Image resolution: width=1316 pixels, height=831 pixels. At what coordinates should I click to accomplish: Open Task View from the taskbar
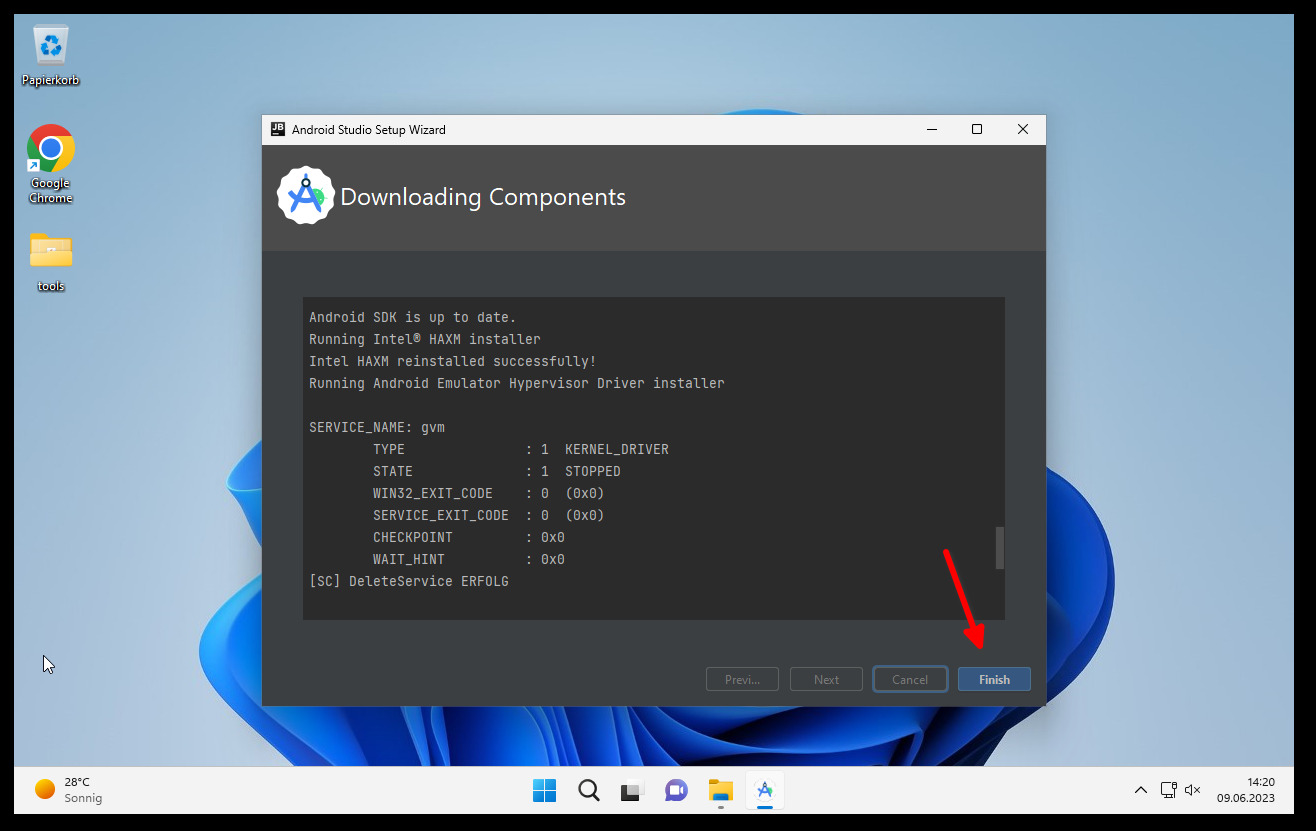[x=632, y=790]
